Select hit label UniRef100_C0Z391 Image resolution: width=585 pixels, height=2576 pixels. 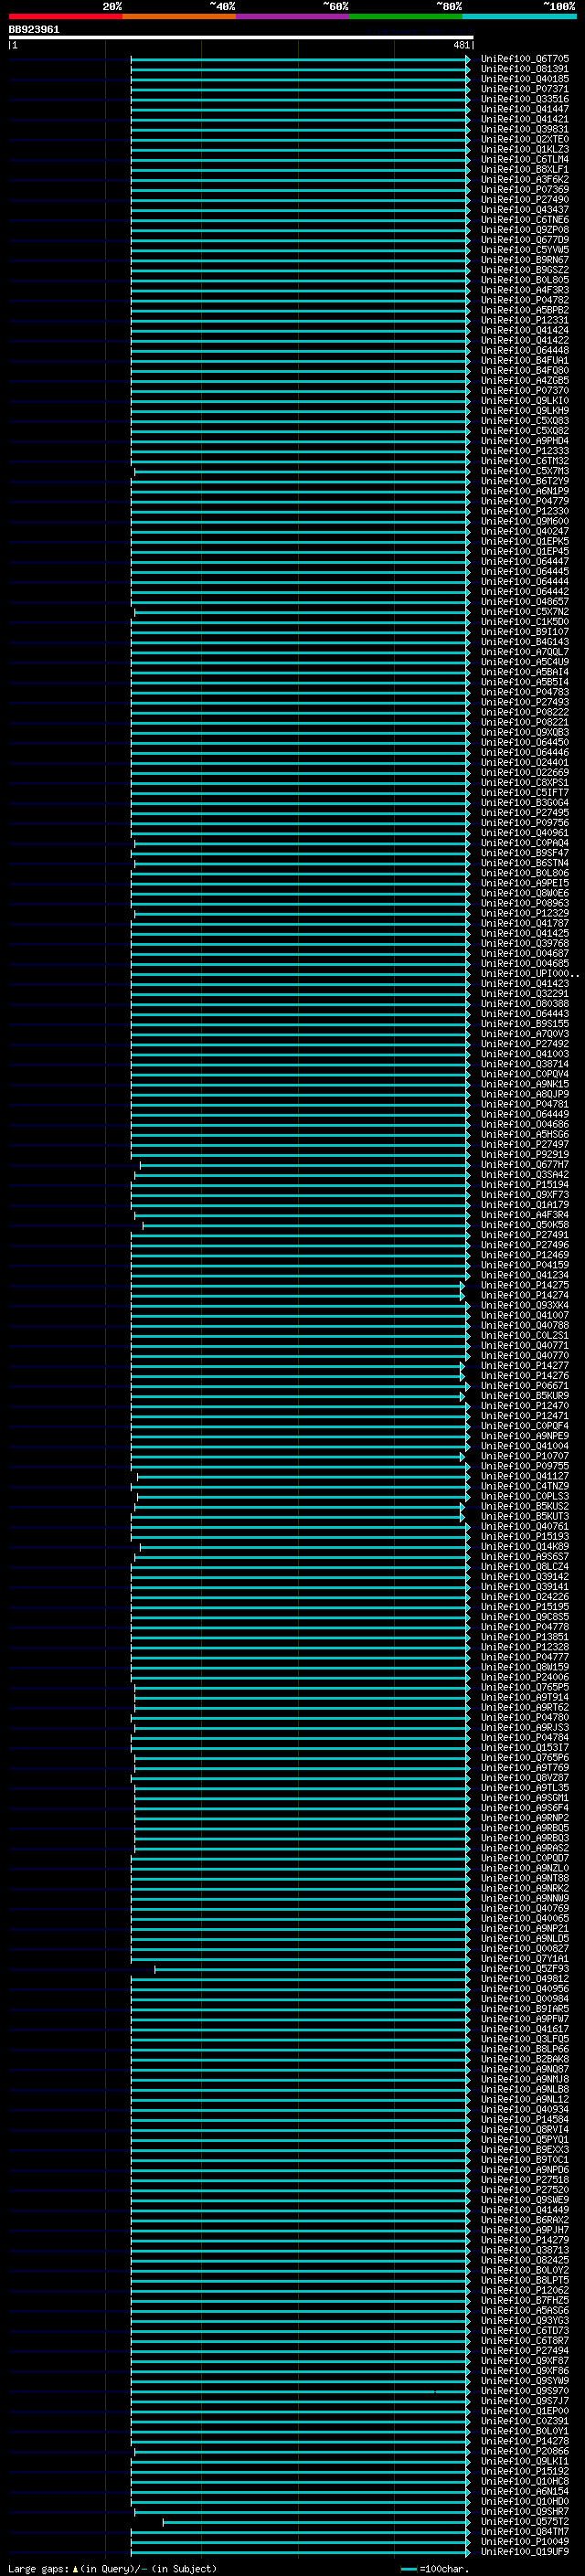(525, 2422)
